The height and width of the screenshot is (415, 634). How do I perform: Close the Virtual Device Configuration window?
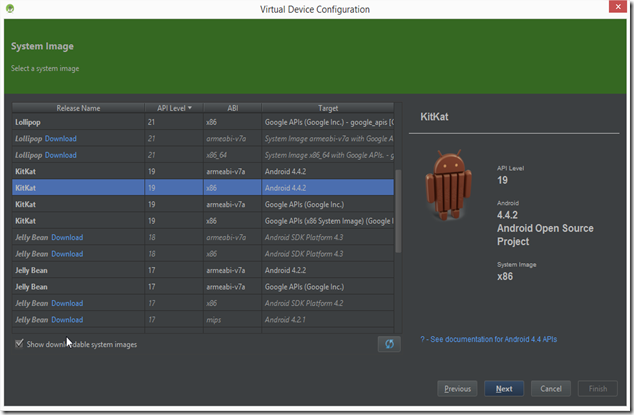click(618, 6)
